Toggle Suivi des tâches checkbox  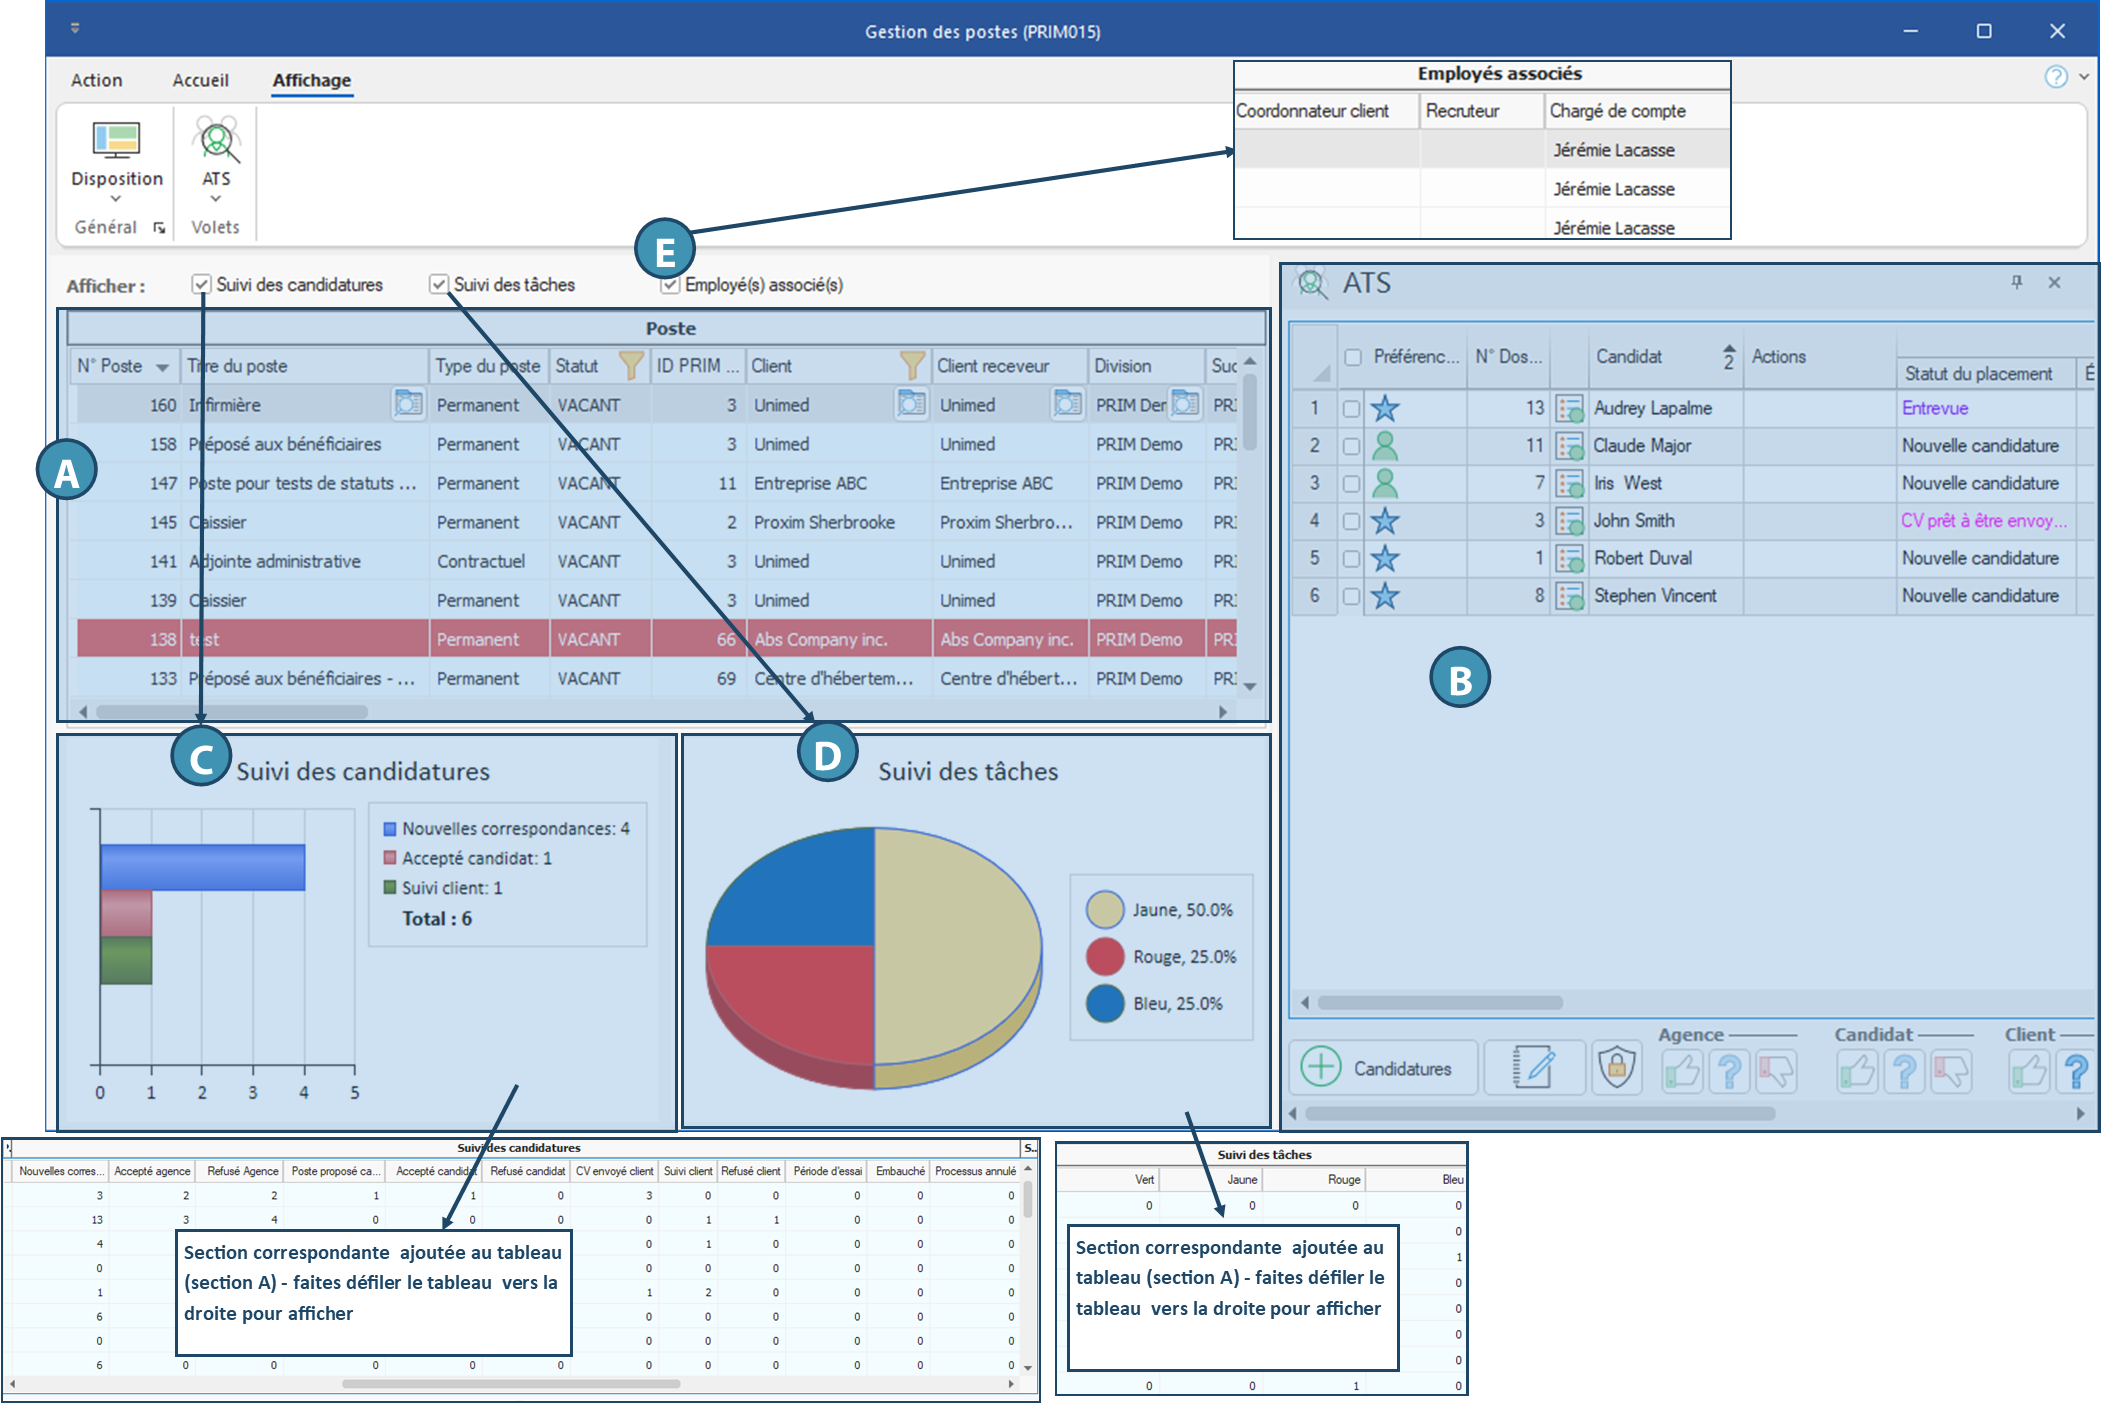pos(438,285)
